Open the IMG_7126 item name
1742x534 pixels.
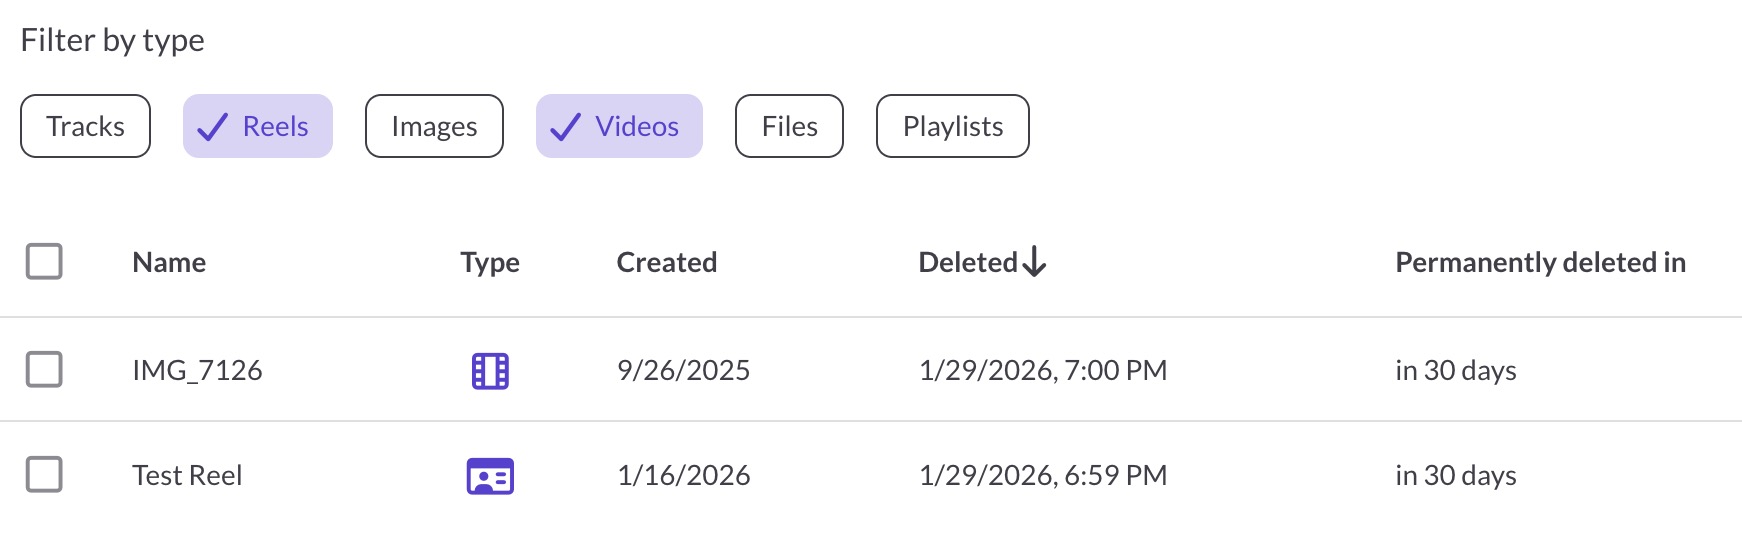point(197,370)
